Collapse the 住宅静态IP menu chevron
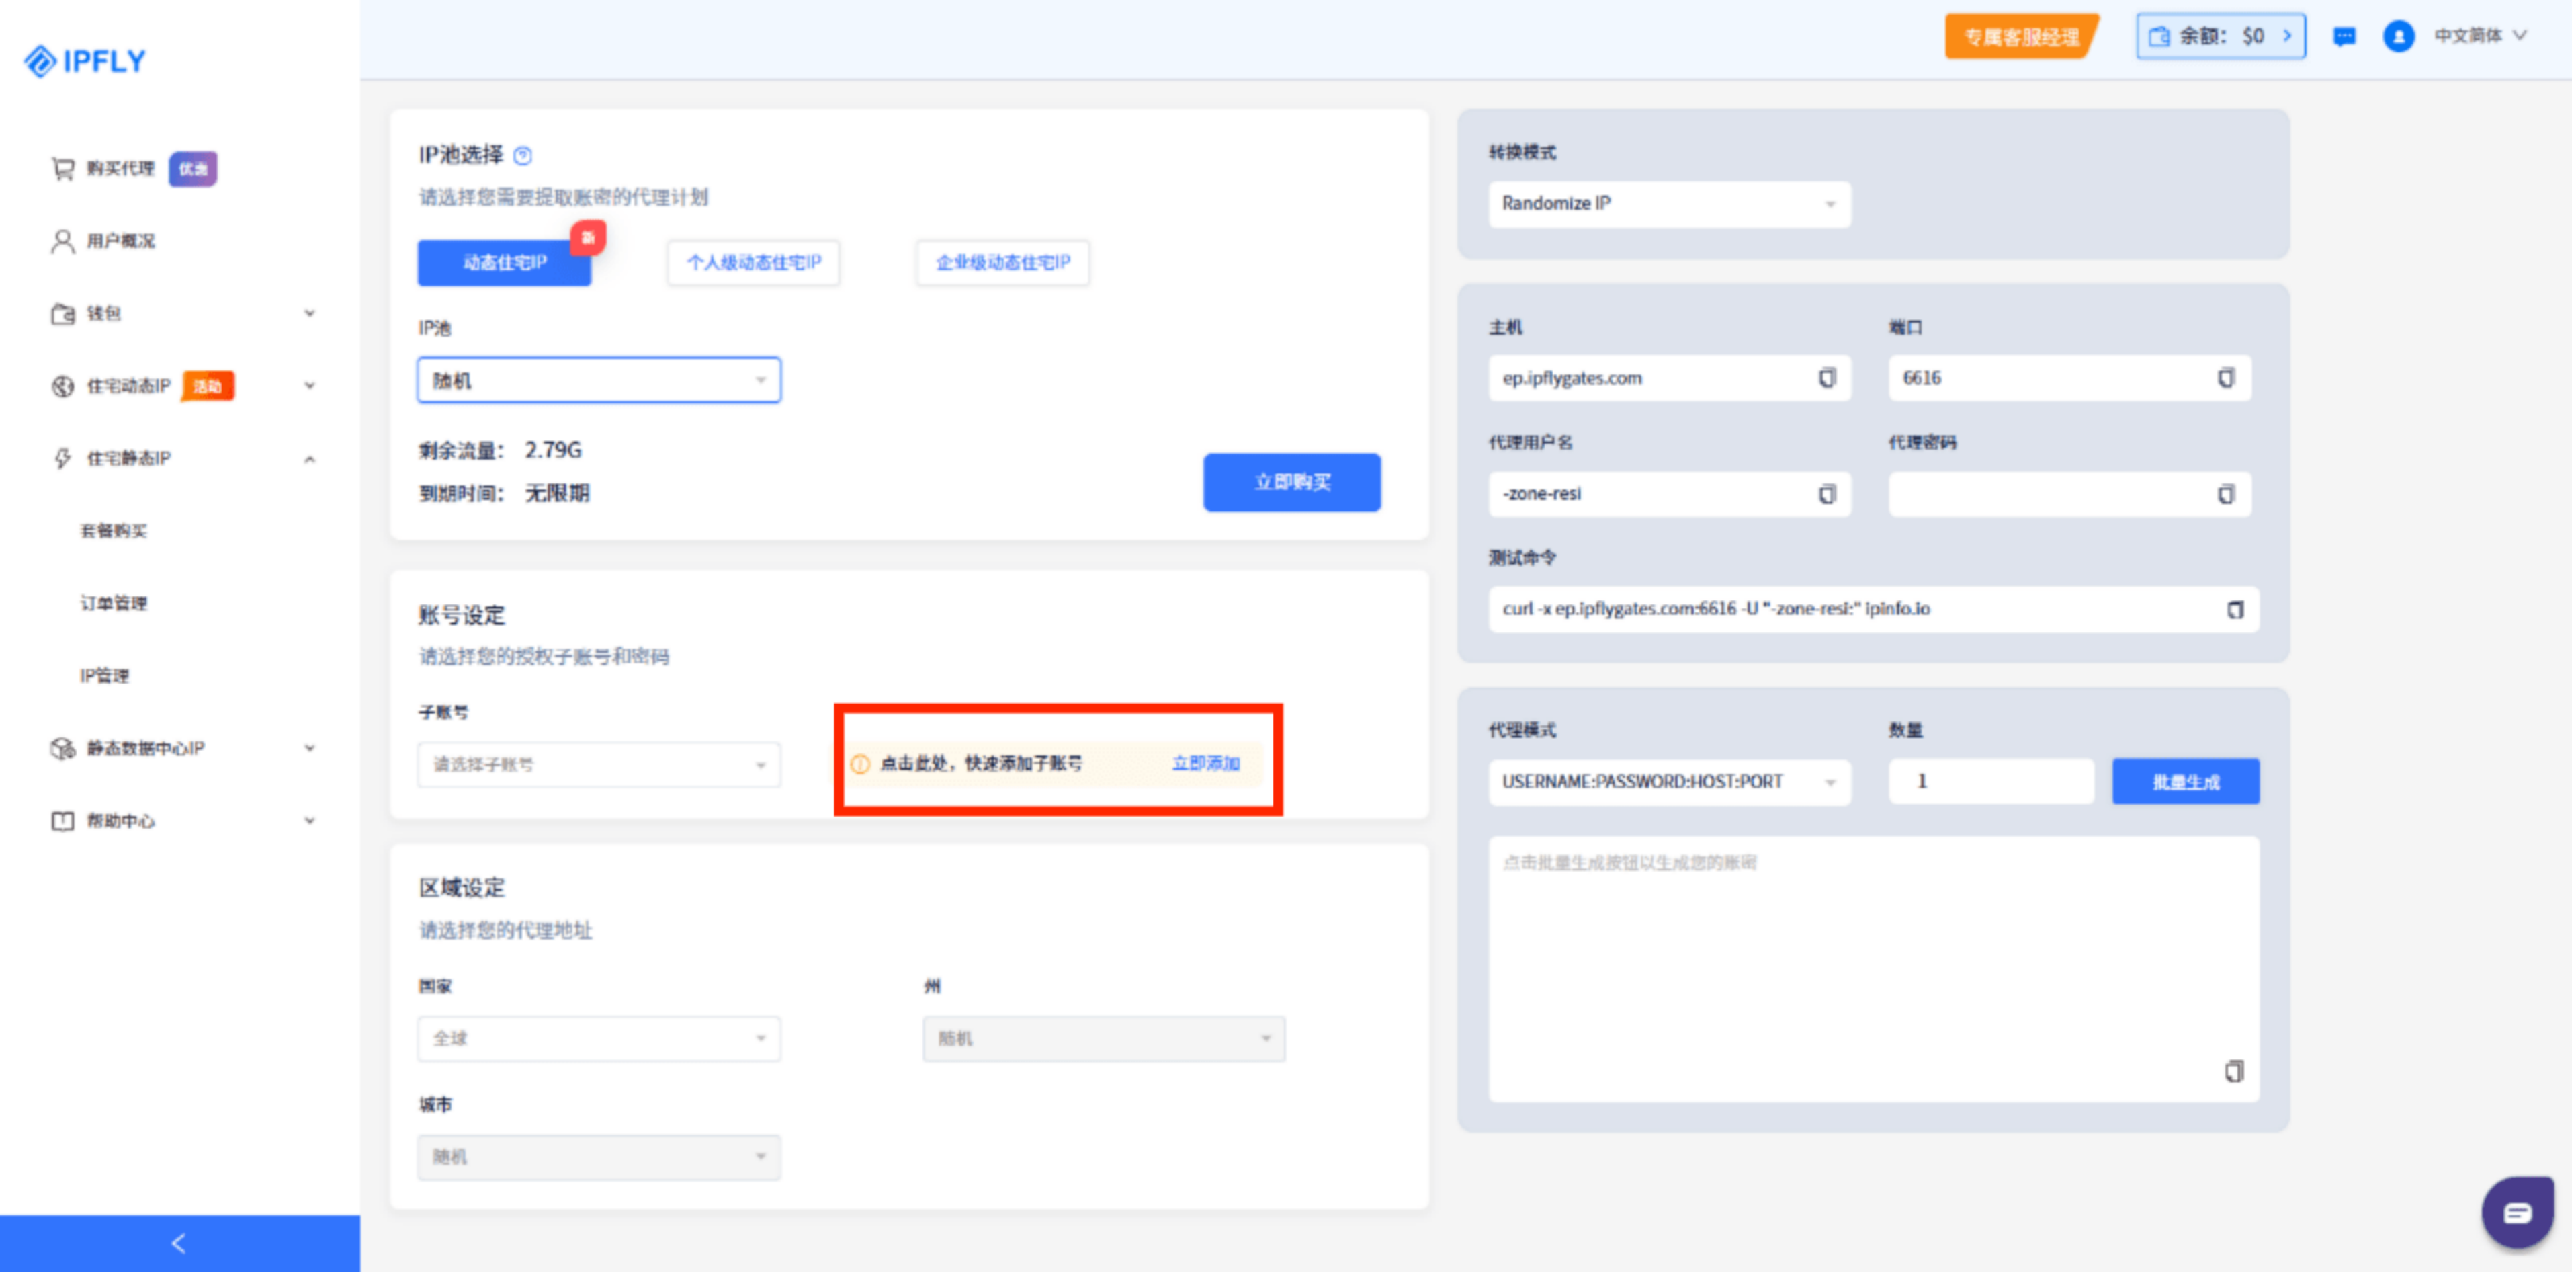2576x1273 pixels. [x=309, y=459]
